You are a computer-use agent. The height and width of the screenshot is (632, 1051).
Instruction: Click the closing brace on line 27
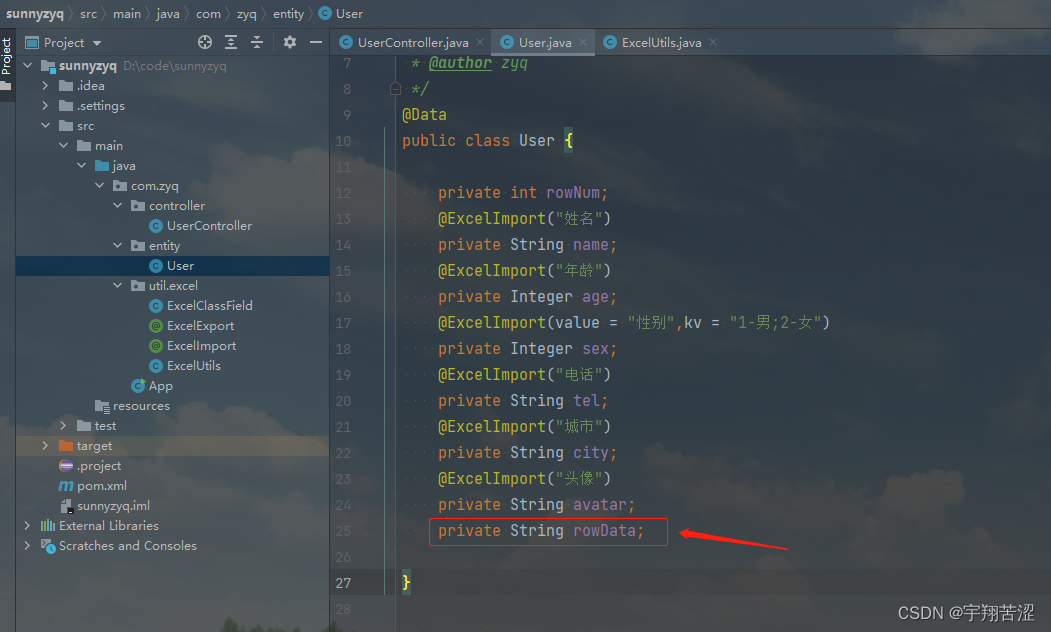[406, 582]
